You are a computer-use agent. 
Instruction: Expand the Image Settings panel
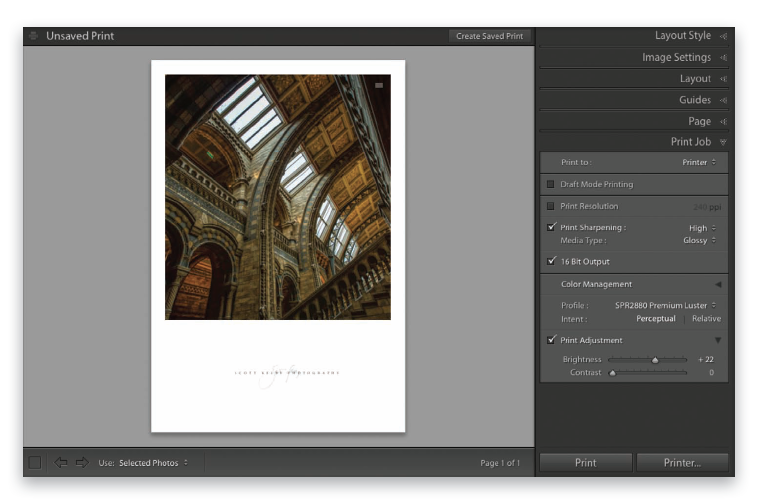point(683,58)
